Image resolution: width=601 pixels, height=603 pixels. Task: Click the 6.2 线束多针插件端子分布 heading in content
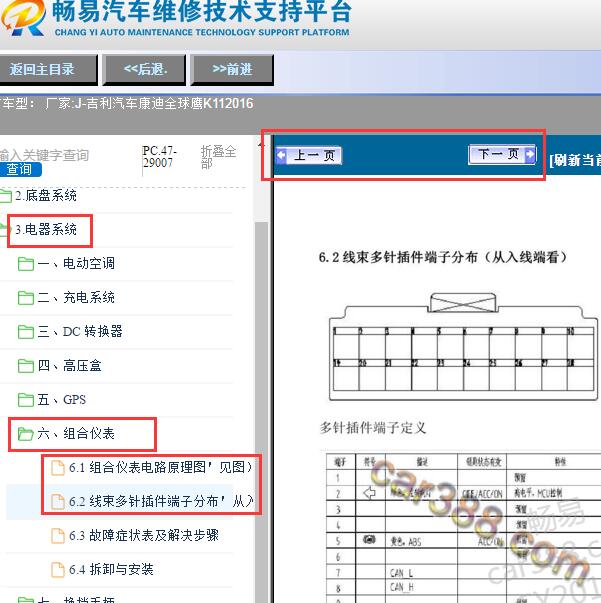tap(443, 257)
